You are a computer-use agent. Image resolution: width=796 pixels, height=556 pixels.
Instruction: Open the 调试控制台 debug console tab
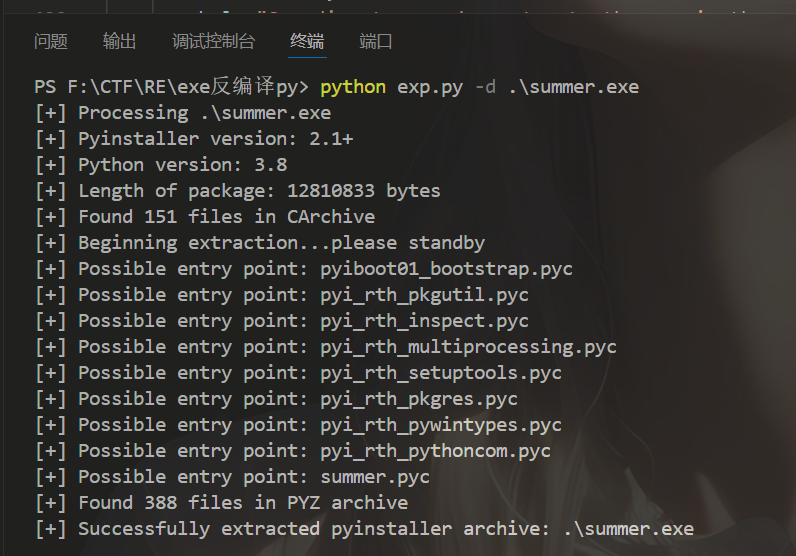tap(213, 42)
